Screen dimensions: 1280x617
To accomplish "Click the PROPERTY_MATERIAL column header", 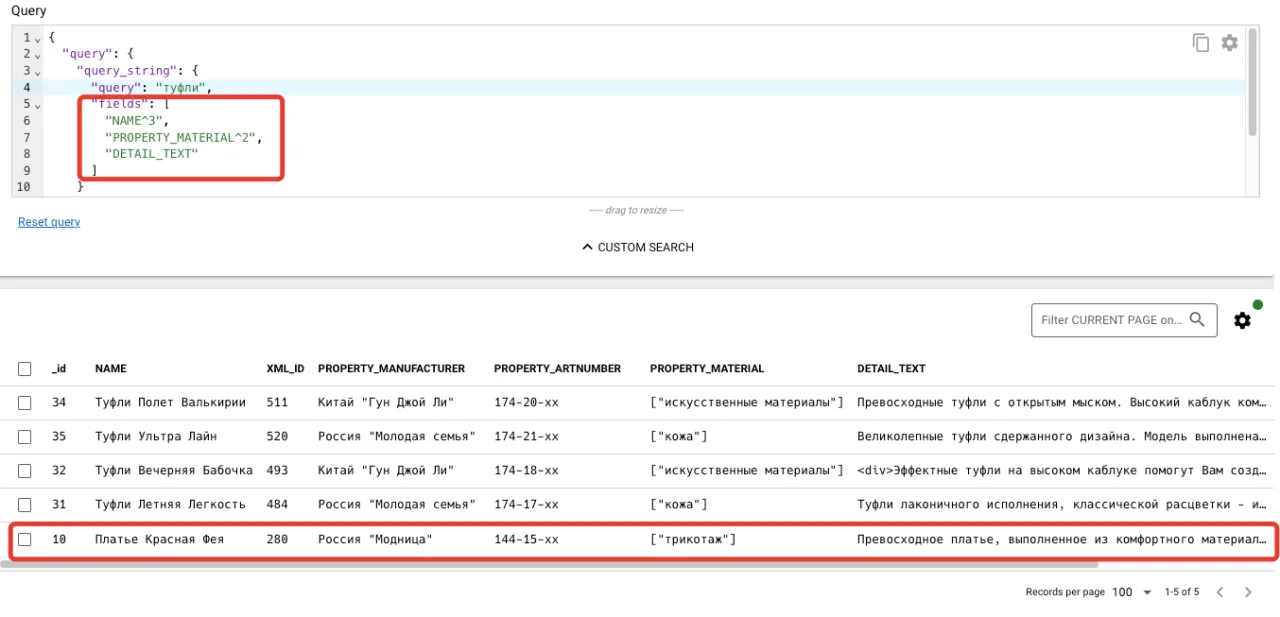I will pos(706,369).
